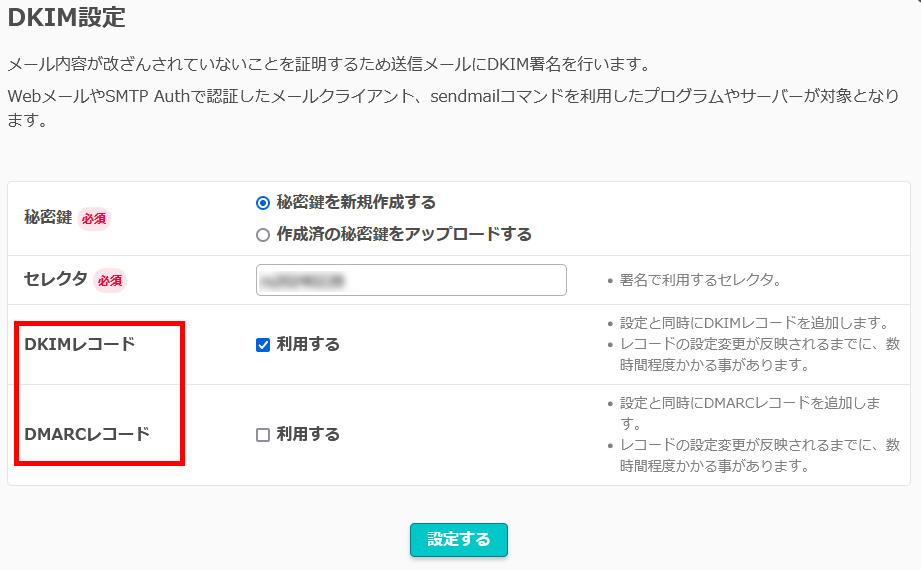Click the セレクタ text input field
This screenshot has width=921, height=570.
pyautogui.click(x=411, y=280)
